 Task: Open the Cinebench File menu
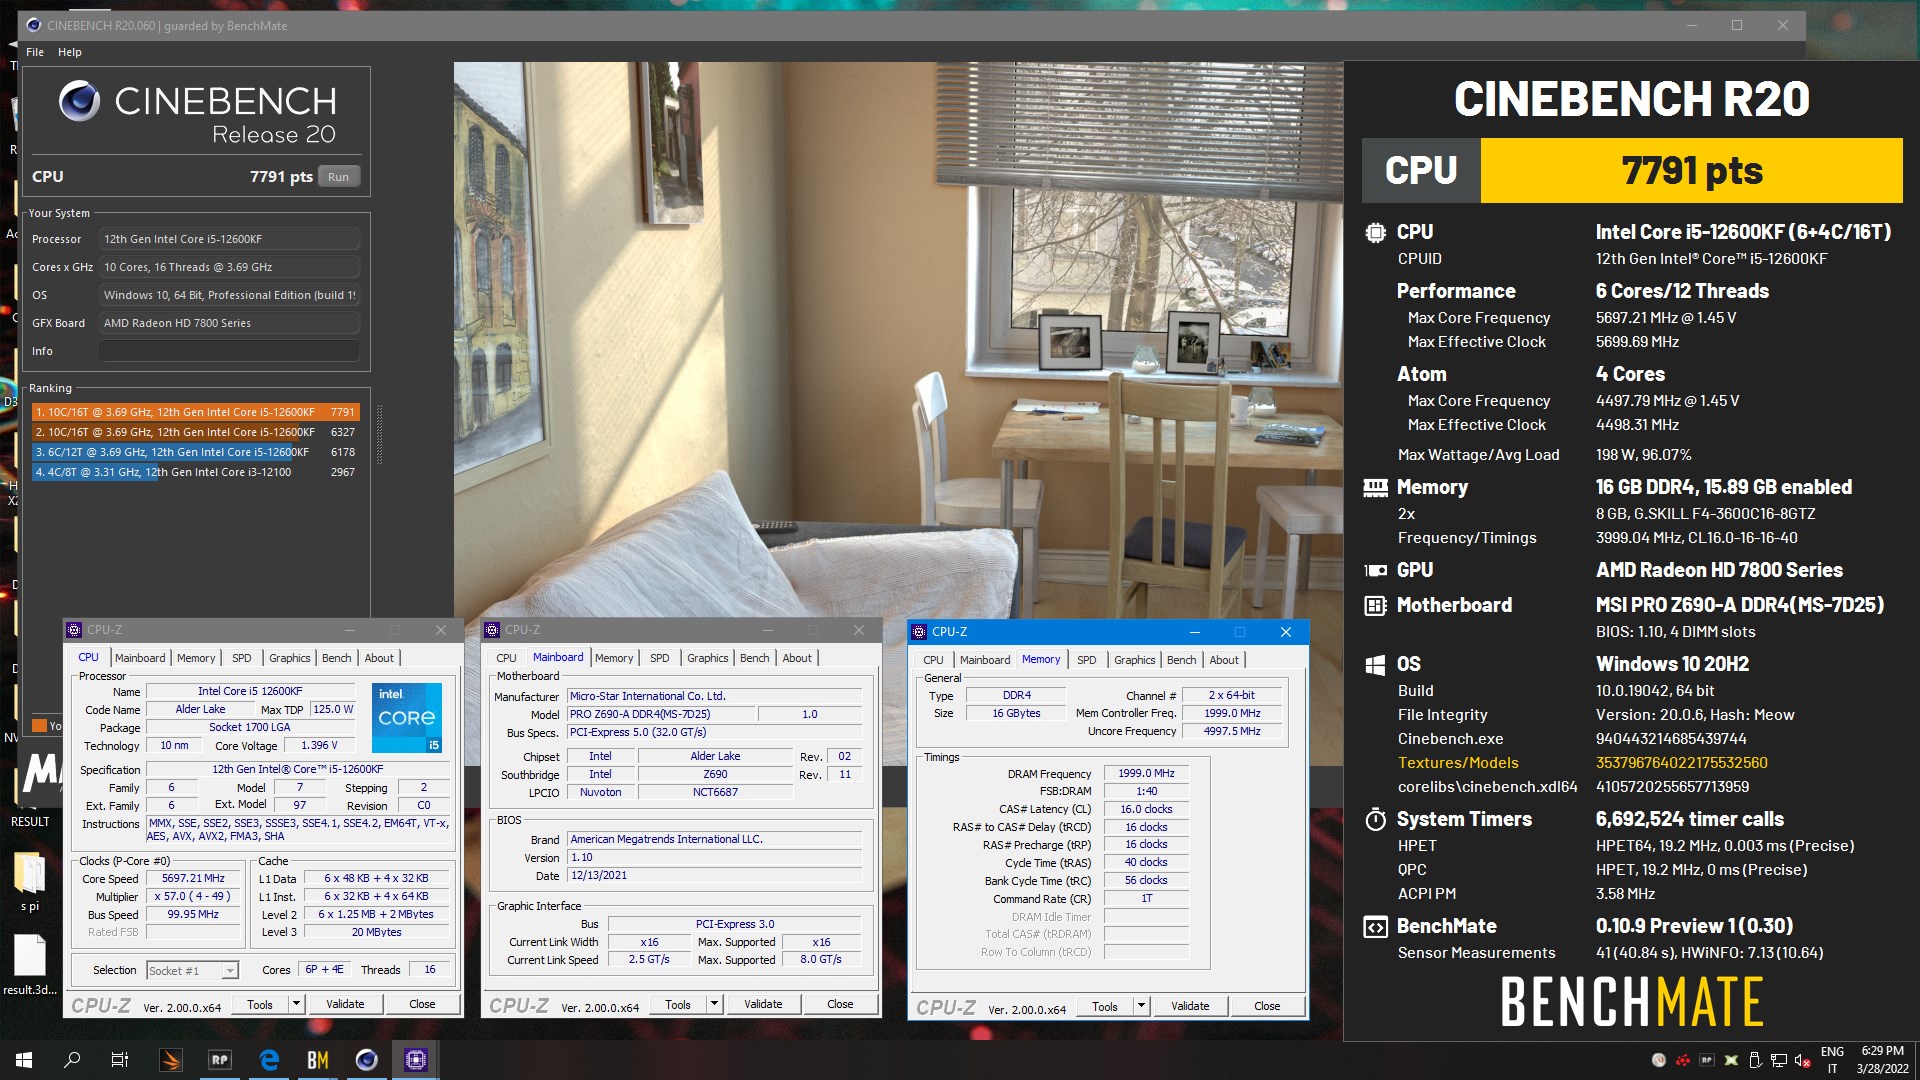[35, 52]
